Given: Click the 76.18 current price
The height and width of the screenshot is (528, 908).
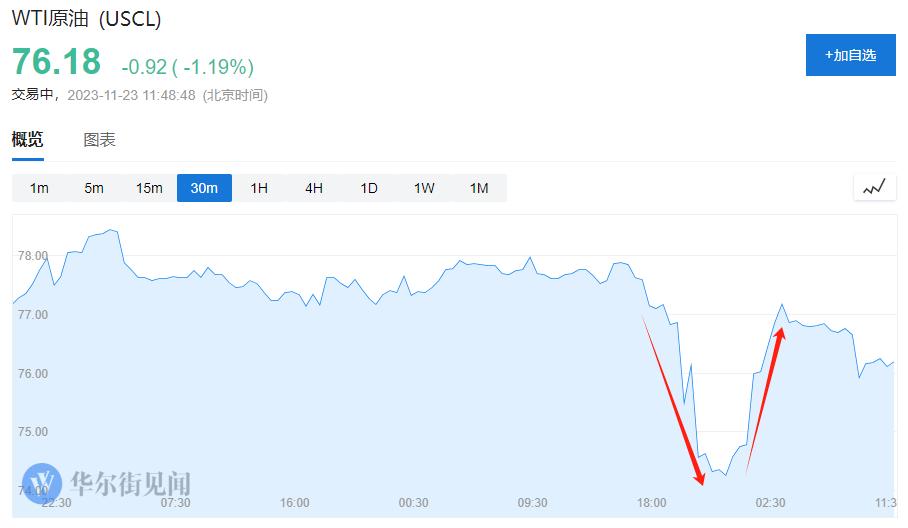Looking at the screenshot, I should coord(56,61).
